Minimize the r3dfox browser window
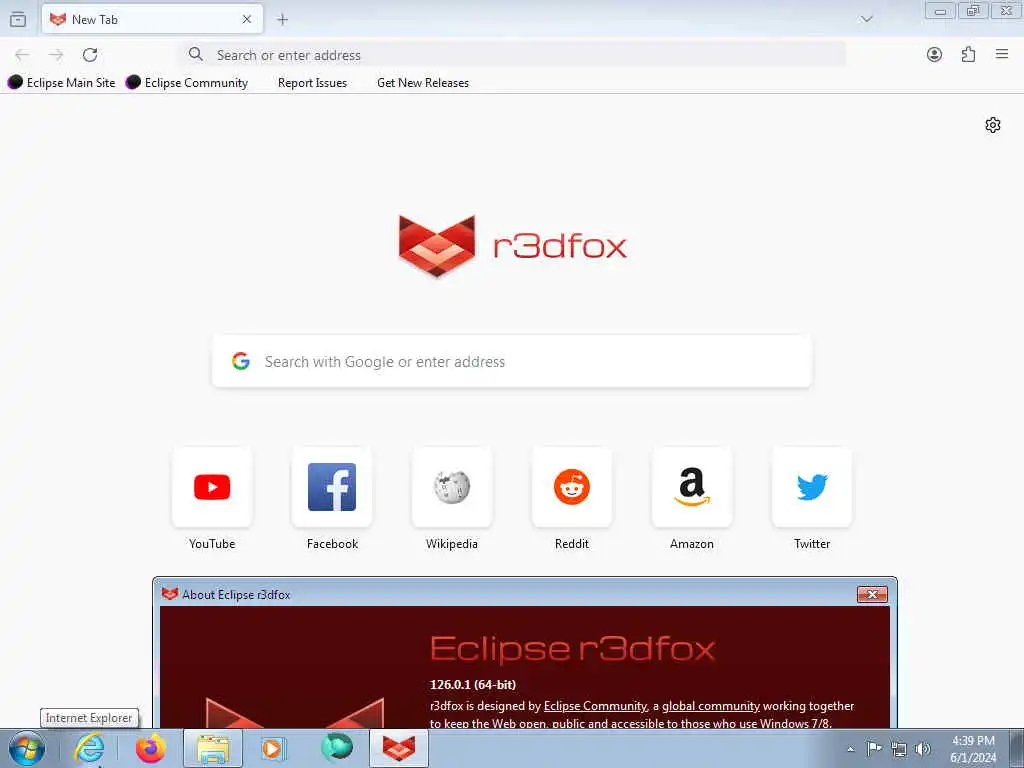1024x768 pixels. 940,11
